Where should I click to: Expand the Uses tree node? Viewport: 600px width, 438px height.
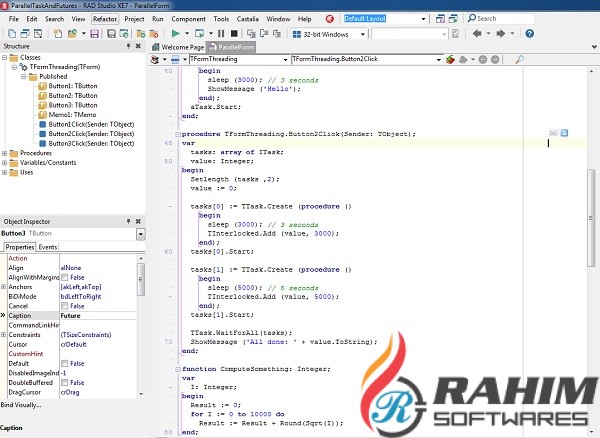(5, 172)
